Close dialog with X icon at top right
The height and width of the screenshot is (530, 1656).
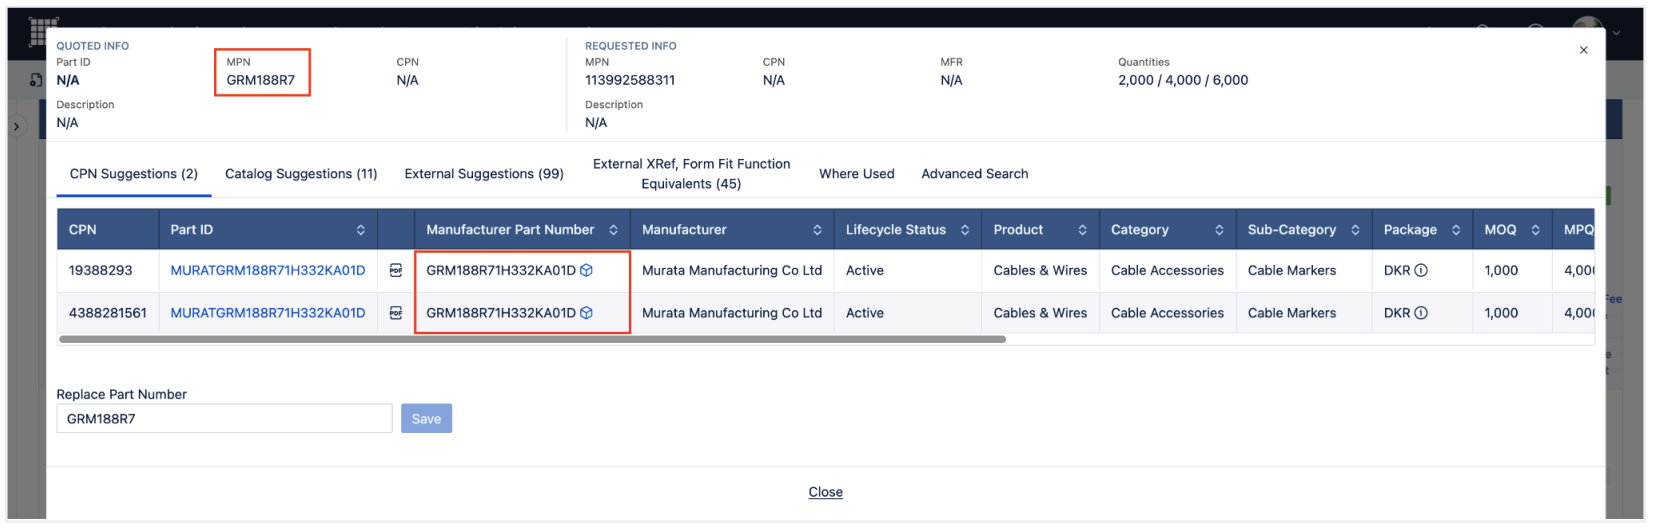point(1583,50)
